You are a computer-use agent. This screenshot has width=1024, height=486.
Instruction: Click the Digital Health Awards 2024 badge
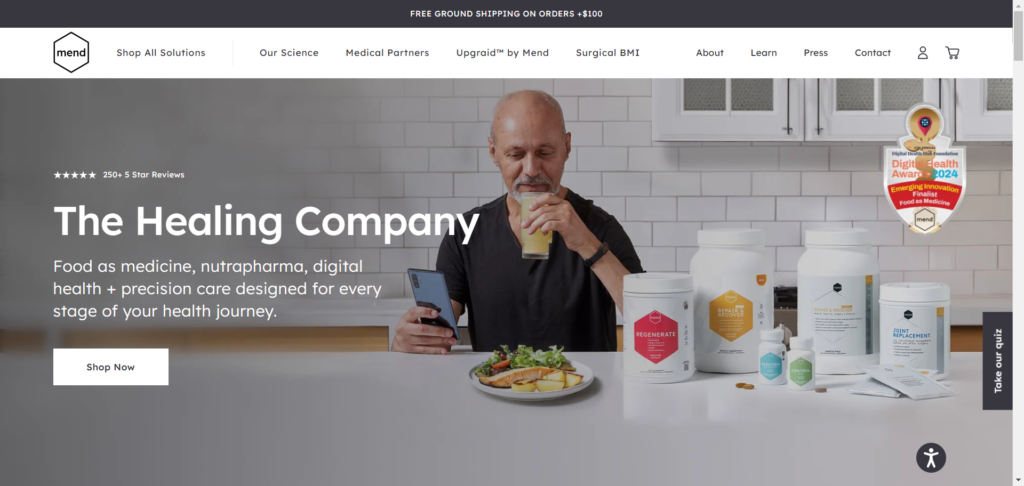[x=925, y=169]
